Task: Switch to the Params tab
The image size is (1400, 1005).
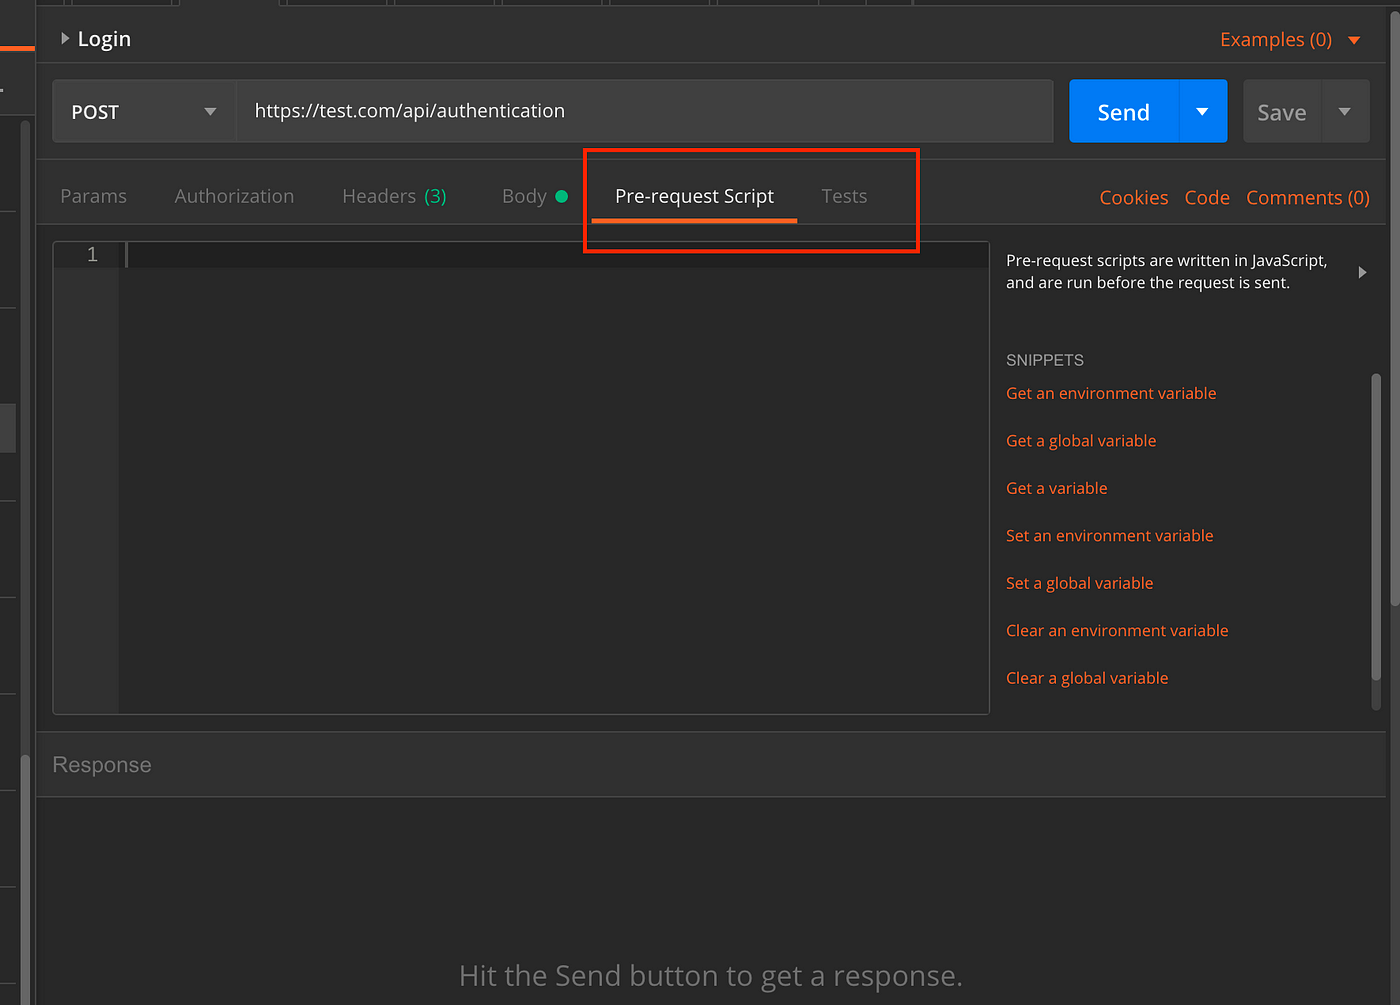Action: [x=94, y=196]
